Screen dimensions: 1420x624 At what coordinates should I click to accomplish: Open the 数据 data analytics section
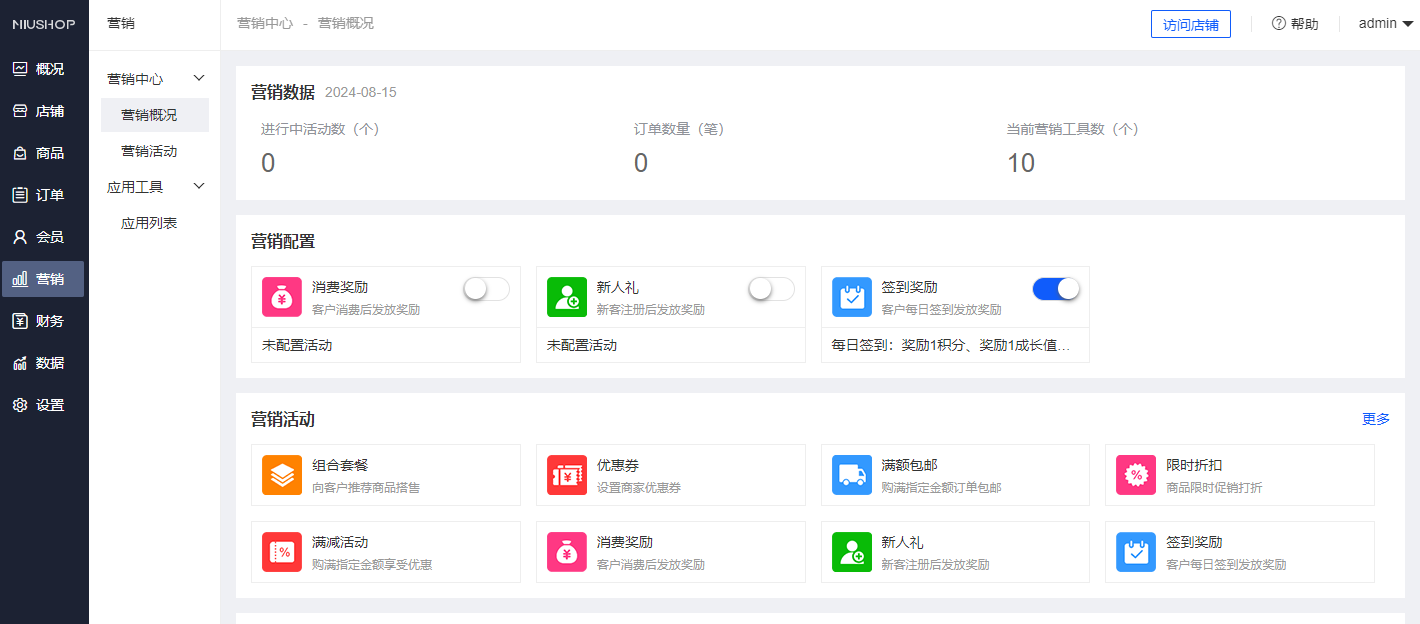(43, 362)
